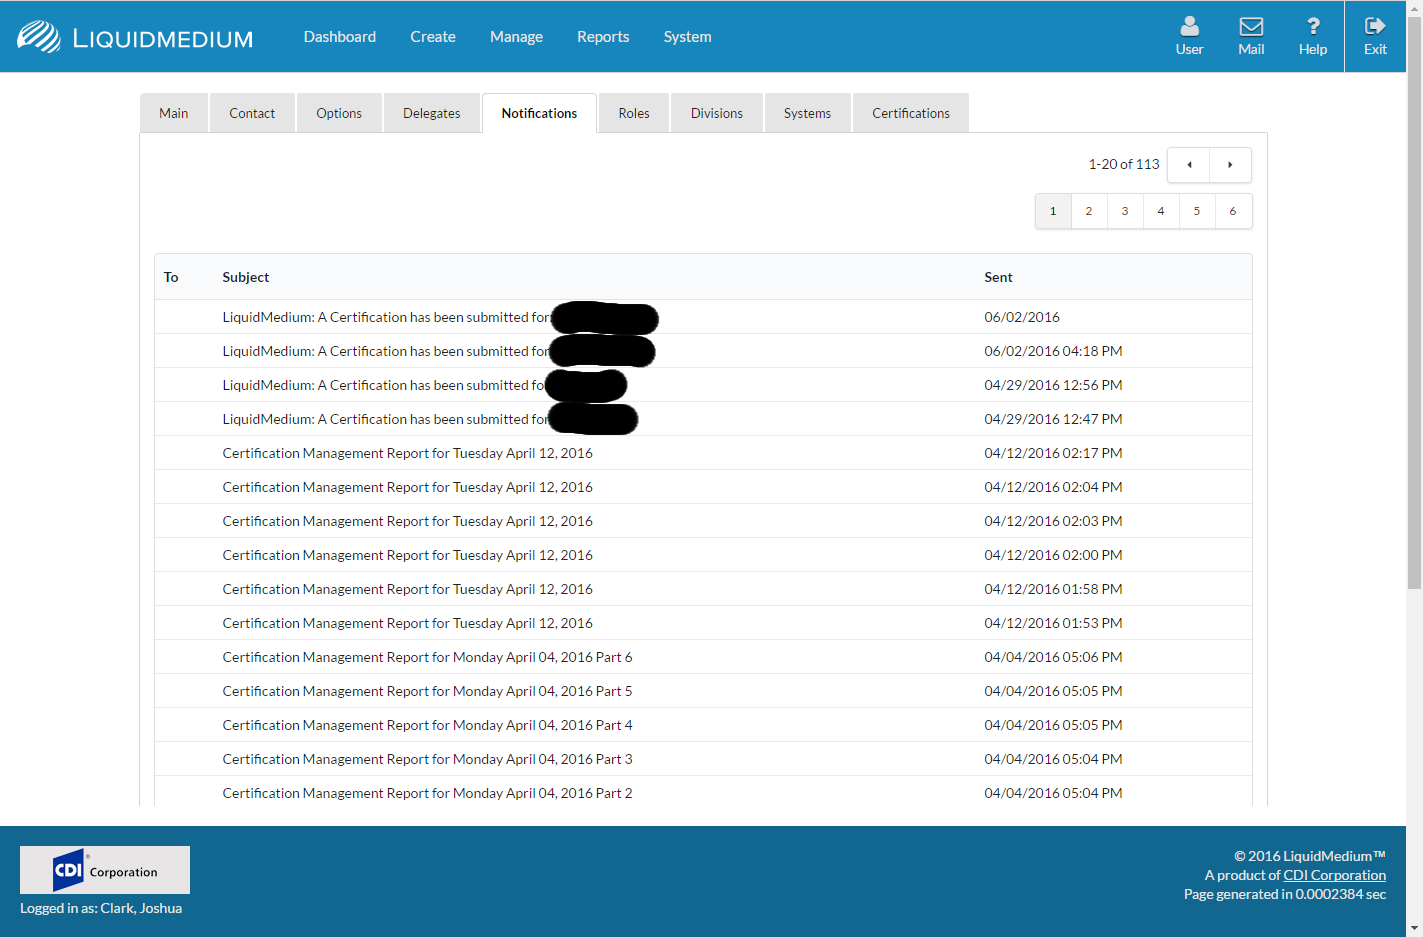Open the Divisions tab
The width and height of the screenshot is (1423, 937).
(716, 113)
